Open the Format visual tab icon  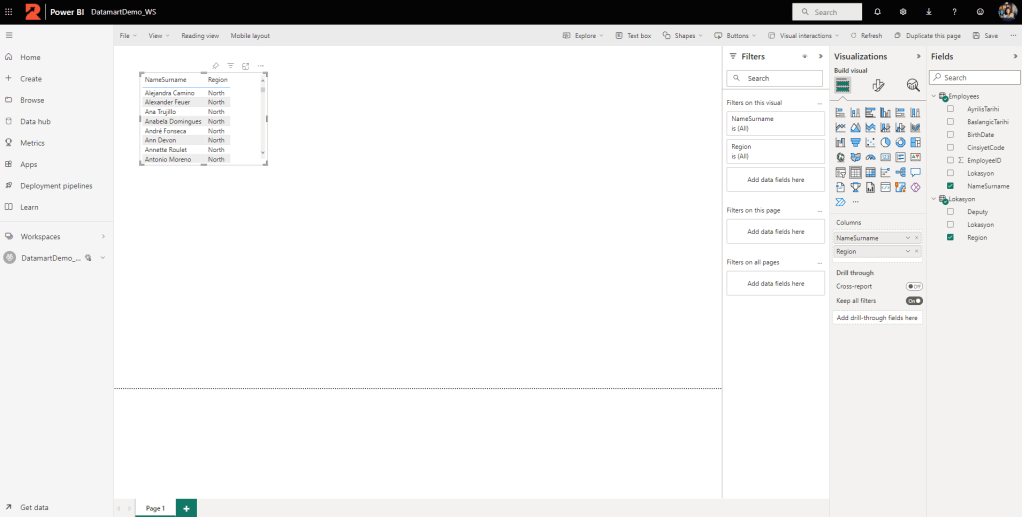pyautogui.click(x=878, y=86)
